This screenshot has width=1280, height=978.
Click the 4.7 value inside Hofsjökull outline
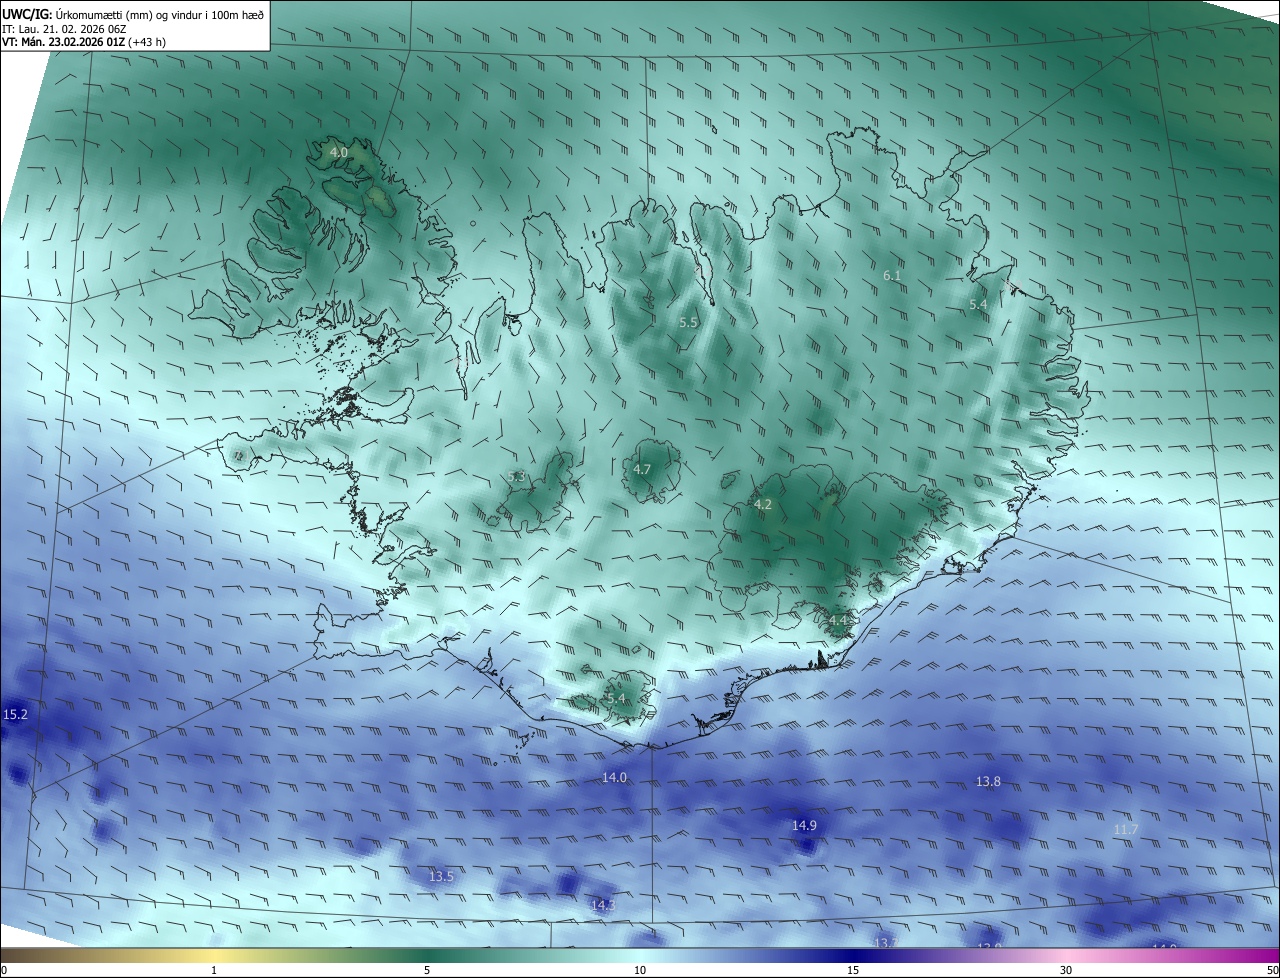[642, 469]
